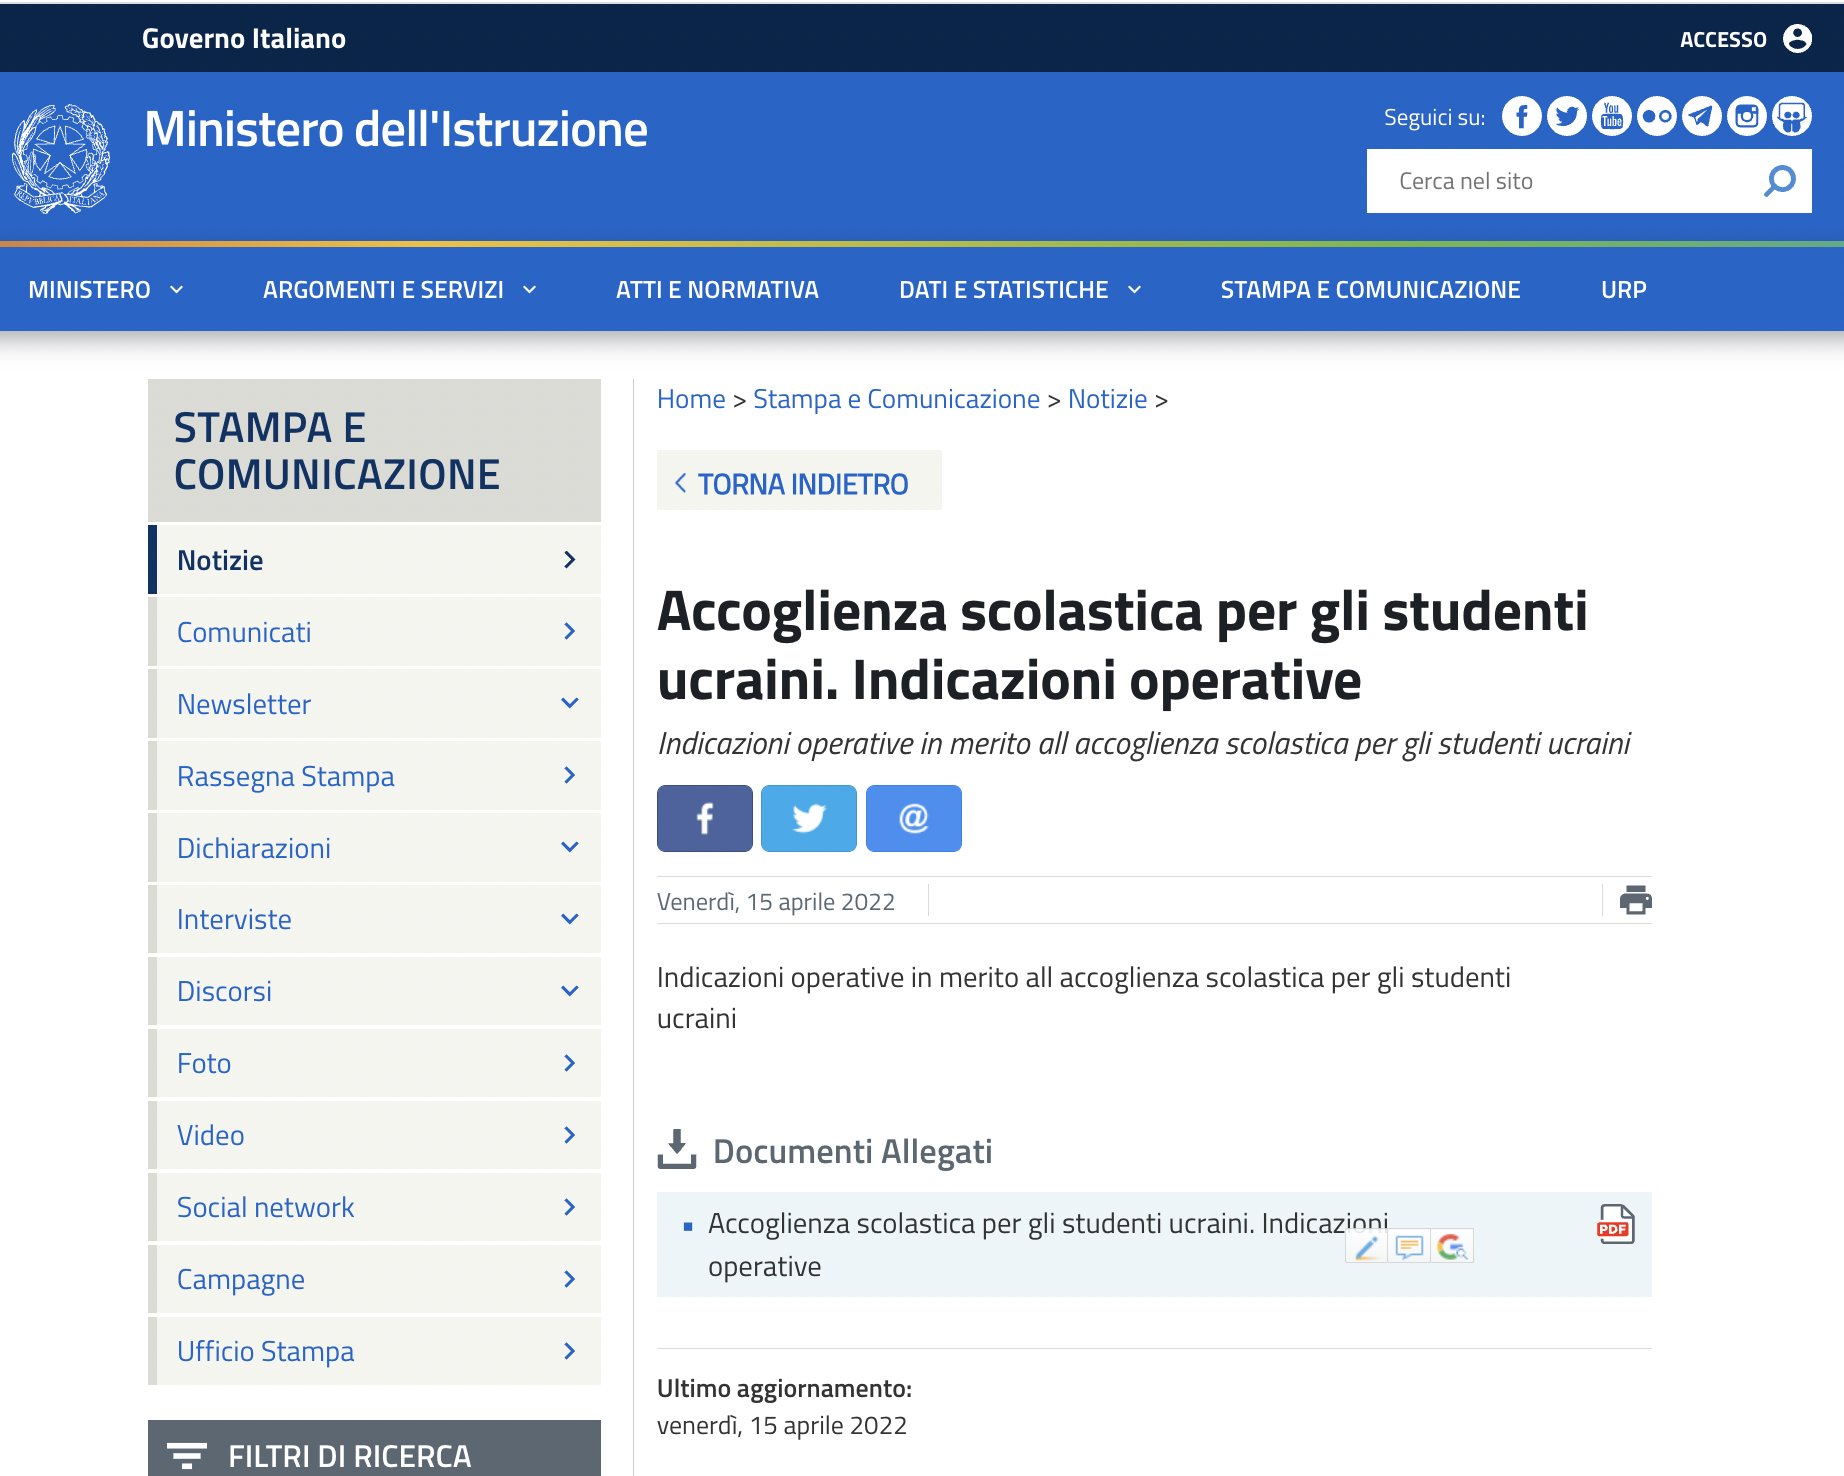Click the search magnifier icon
The width and height of the screenshot is (1844, 1476).
pos(1780,181)
